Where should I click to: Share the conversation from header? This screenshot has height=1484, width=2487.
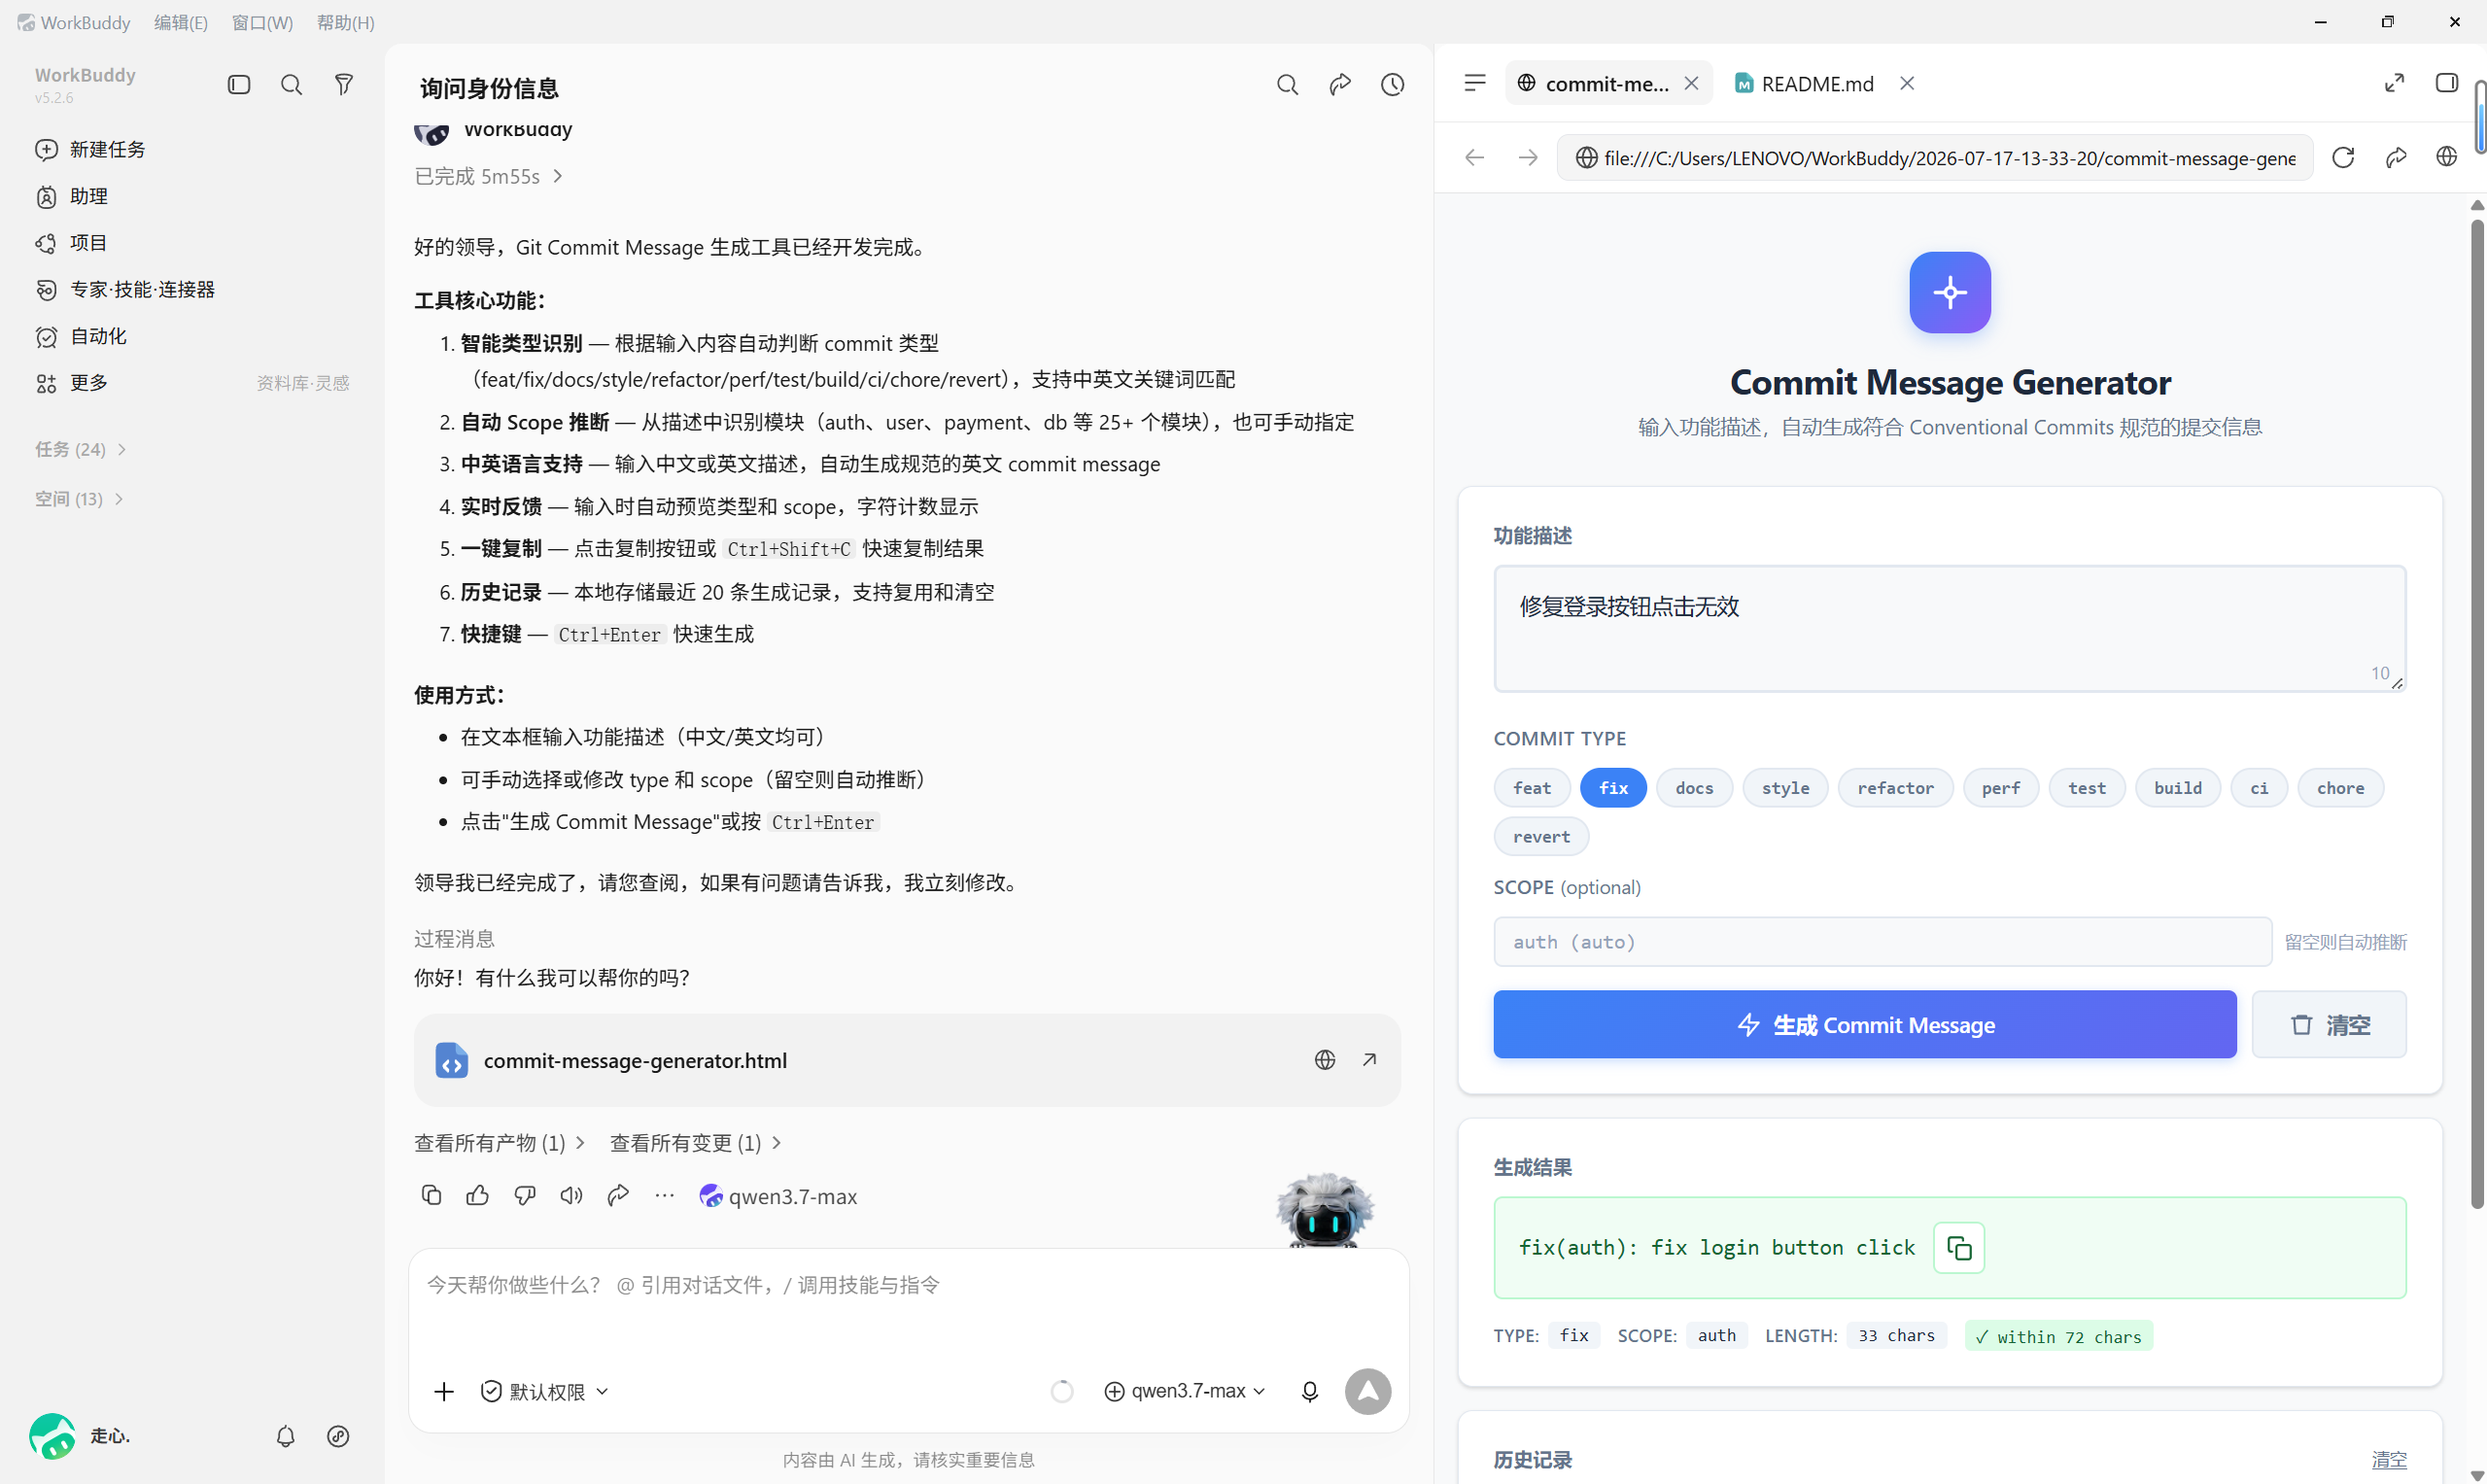[x=1340, y=85]
